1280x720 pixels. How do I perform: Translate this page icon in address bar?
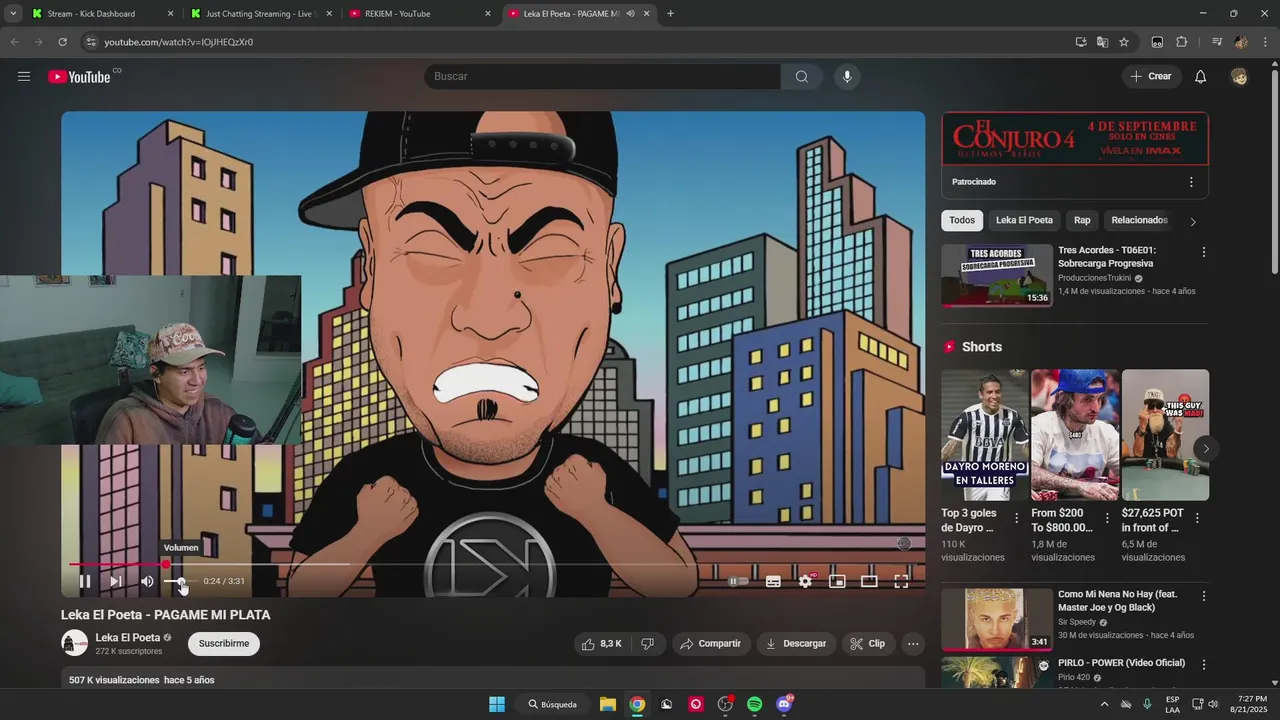(x=1102, y=42)
